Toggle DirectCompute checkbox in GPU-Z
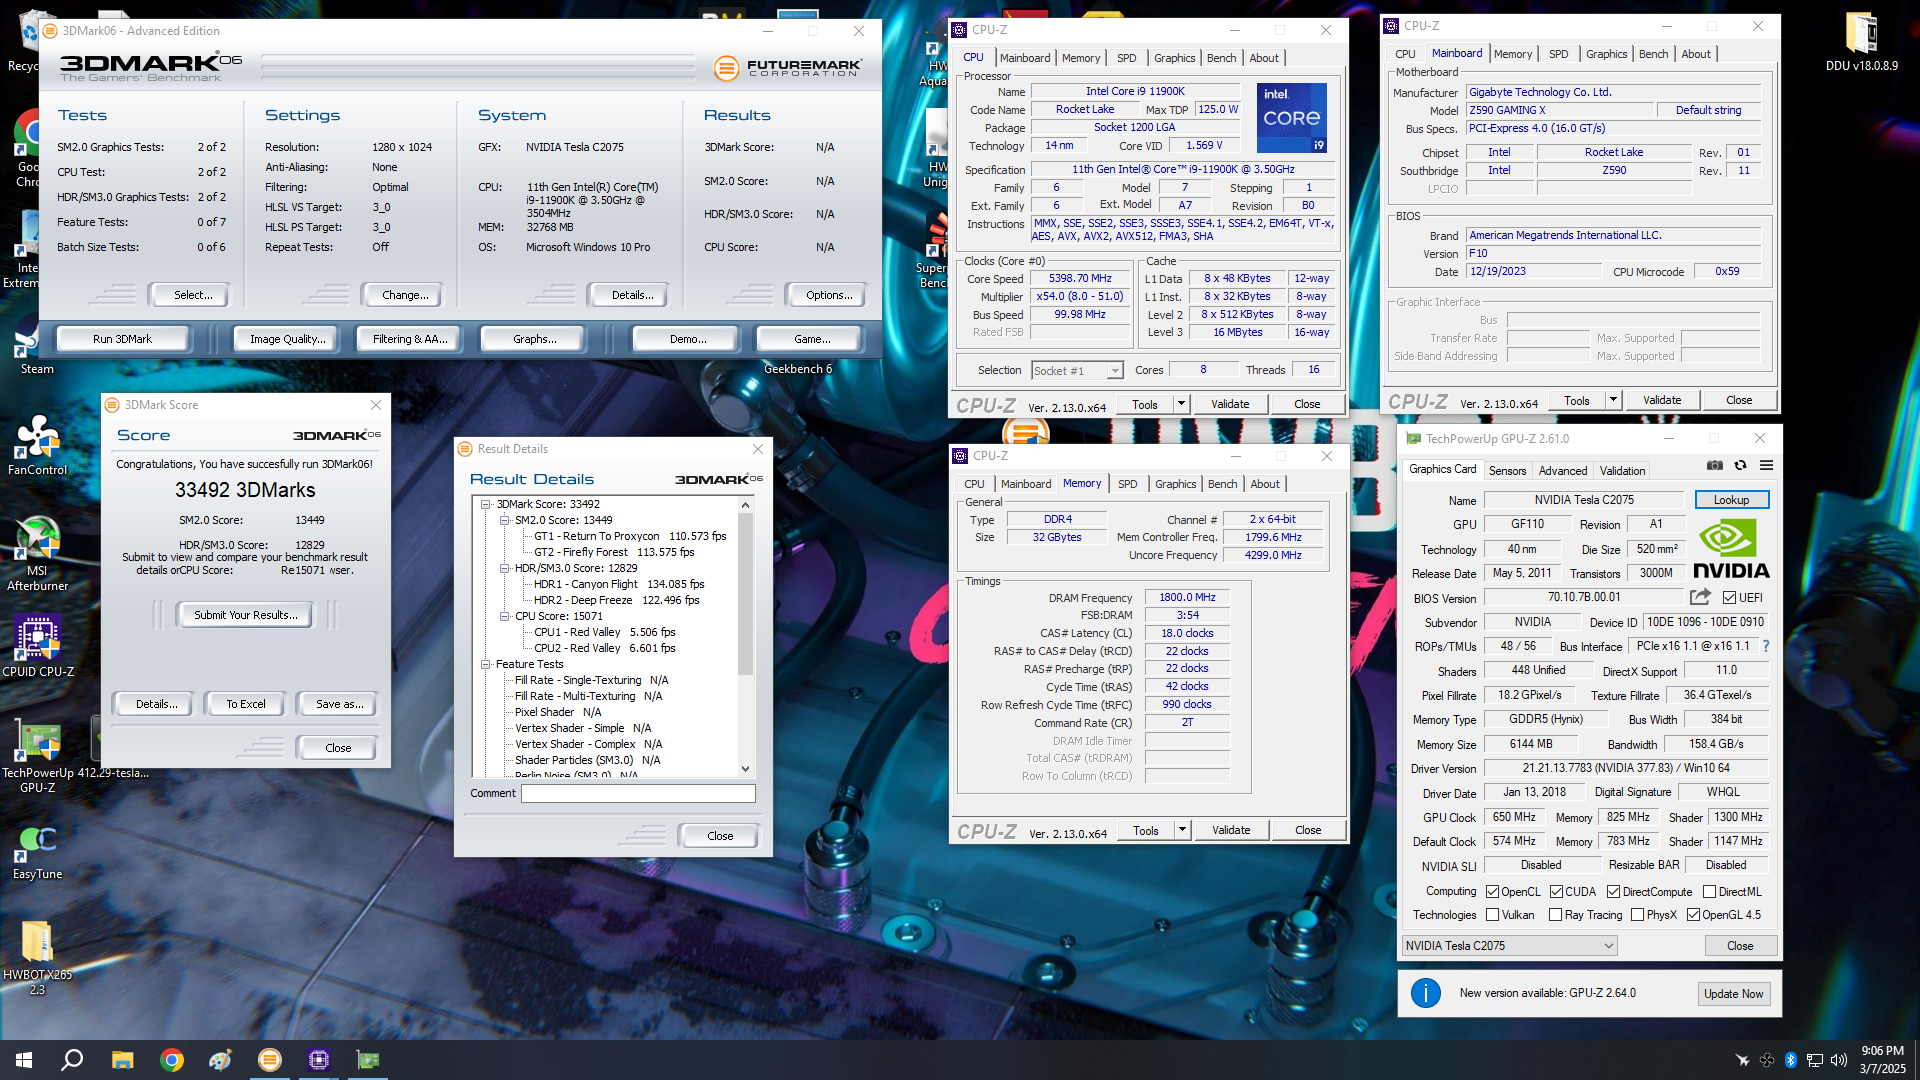This screenshot has width=1920, height=1080. point(1613,892)
